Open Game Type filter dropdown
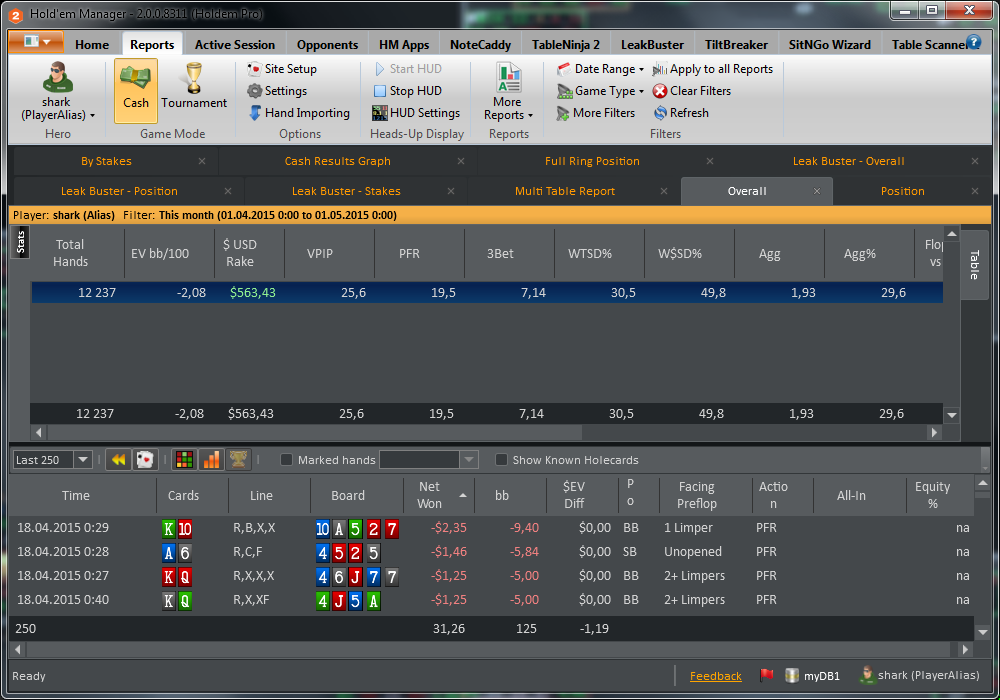Image resolution: width=1000 pixels, height=700 pixels. pyautogui.click(x=599, y=91)
